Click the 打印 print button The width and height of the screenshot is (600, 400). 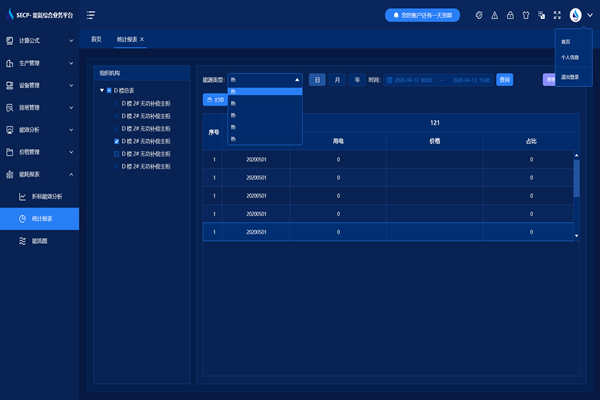[x=215, y=100]
